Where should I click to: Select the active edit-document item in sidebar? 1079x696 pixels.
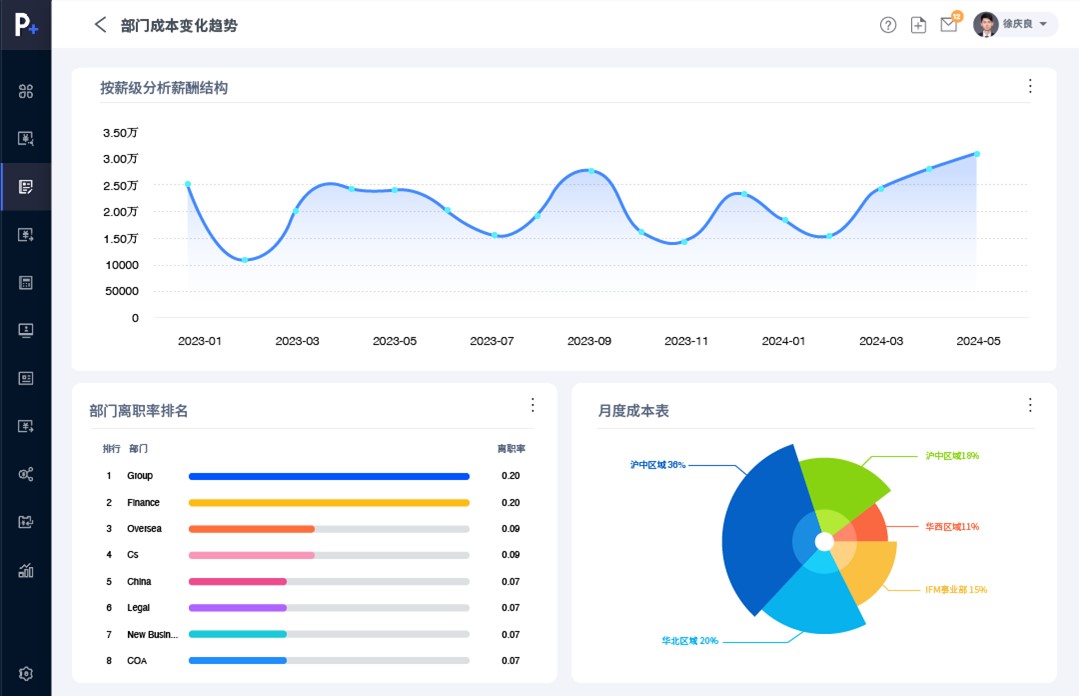click(26, 187)
